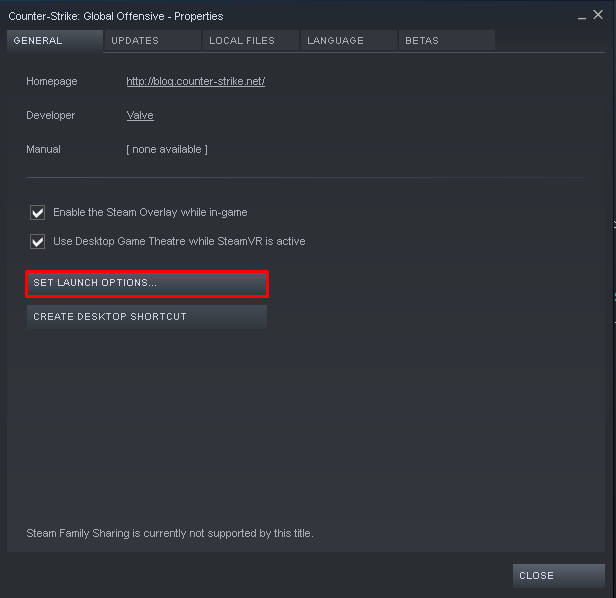Click the Counter-Strike Properties title bar text
Image resolution: width=616 pixels, height=598 pixels.
(116, 16)
